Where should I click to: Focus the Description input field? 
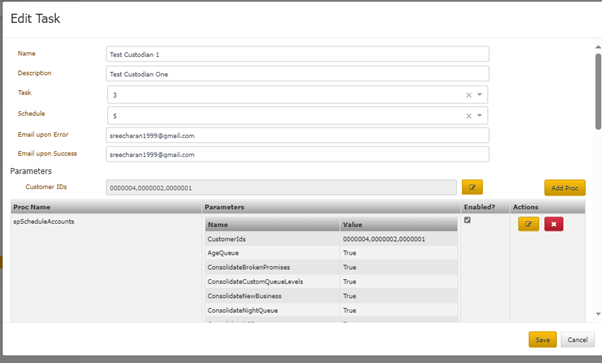coord(298,74)
